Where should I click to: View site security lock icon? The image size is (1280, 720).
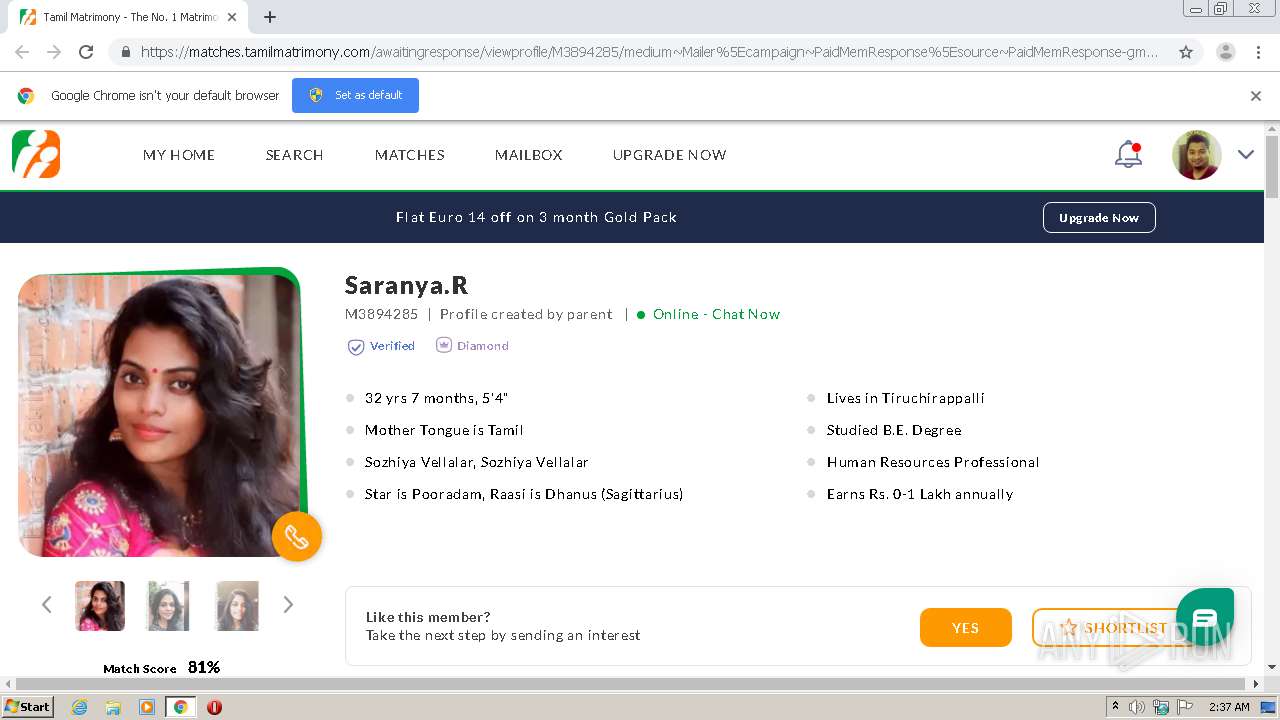125,52
